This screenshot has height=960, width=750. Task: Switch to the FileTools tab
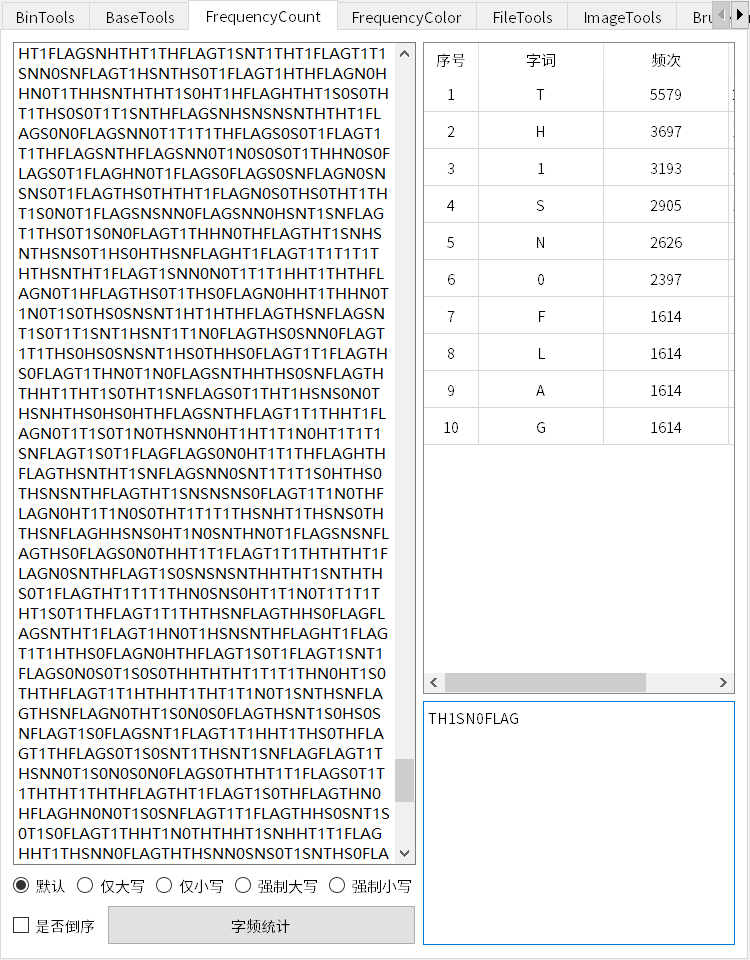click(522, 17)
